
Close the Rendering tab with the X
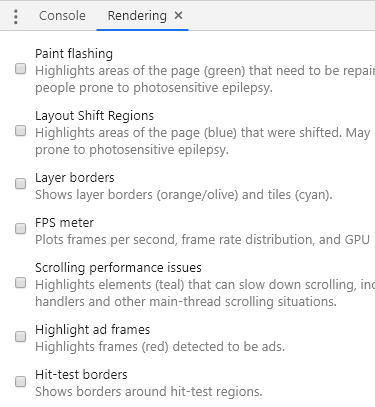point(179,15)
